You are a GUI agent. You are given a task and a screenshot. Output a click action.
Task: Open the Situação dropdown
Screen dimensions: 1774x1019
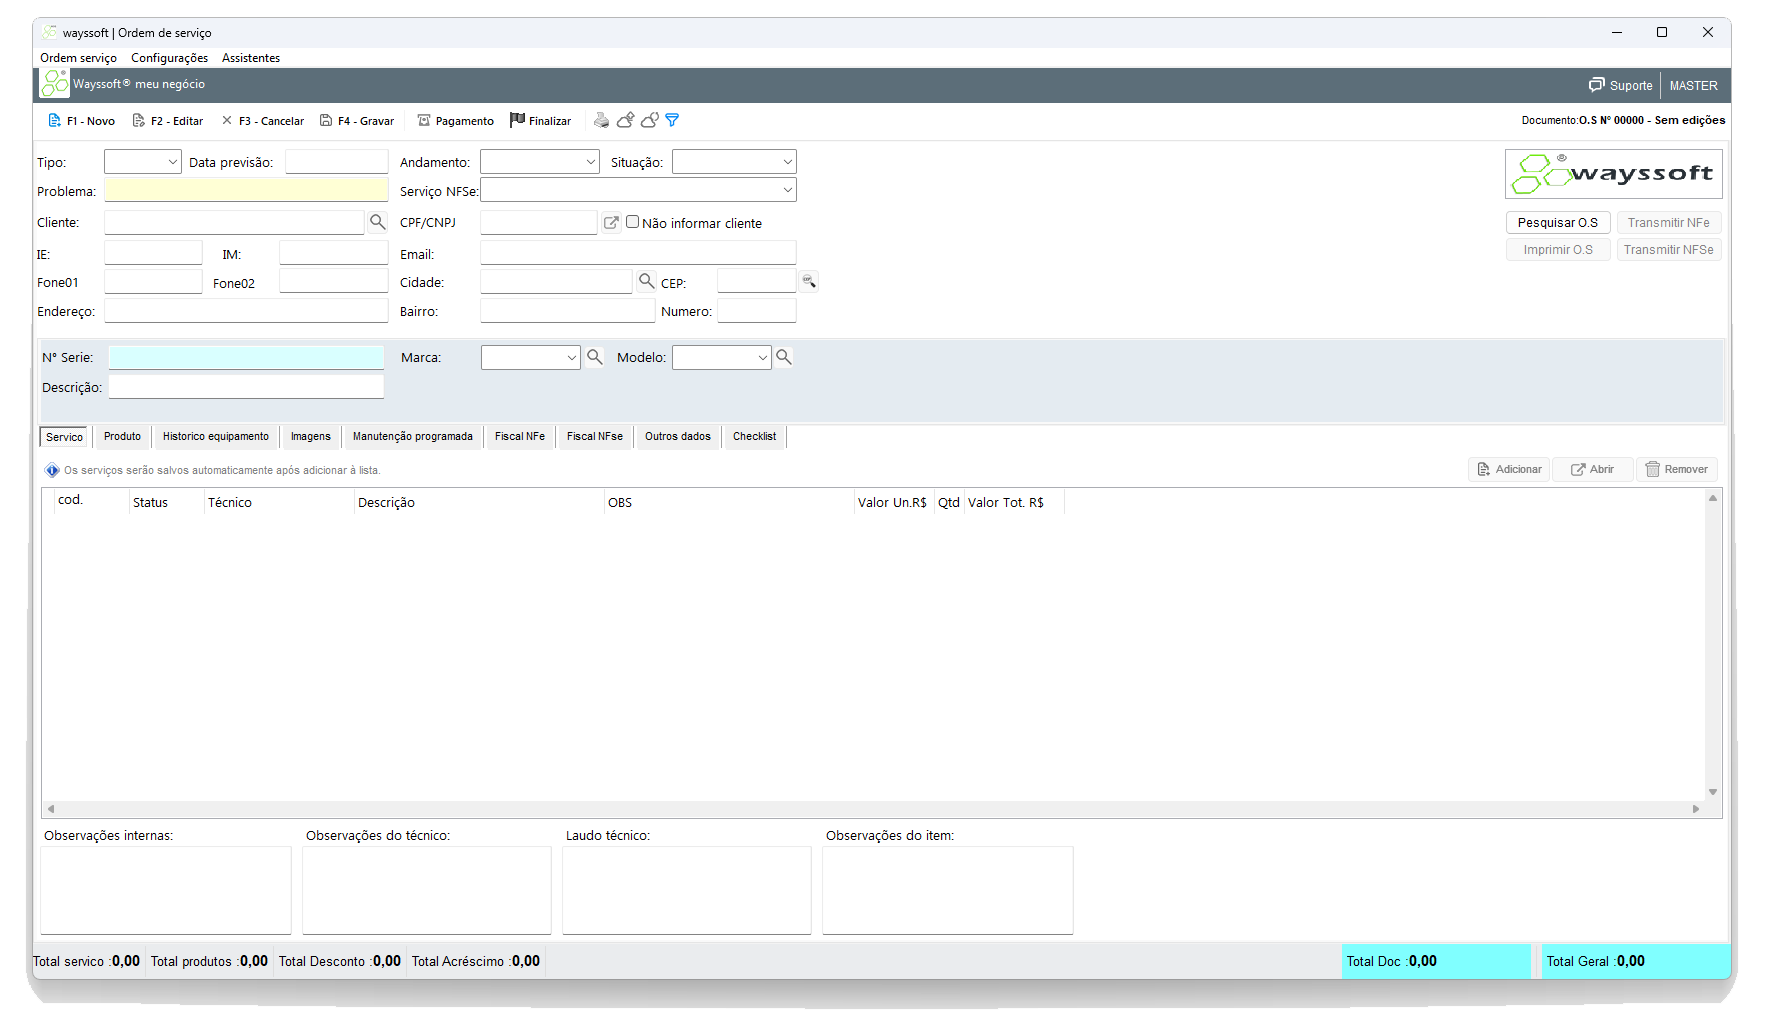(x=734, y=162)
